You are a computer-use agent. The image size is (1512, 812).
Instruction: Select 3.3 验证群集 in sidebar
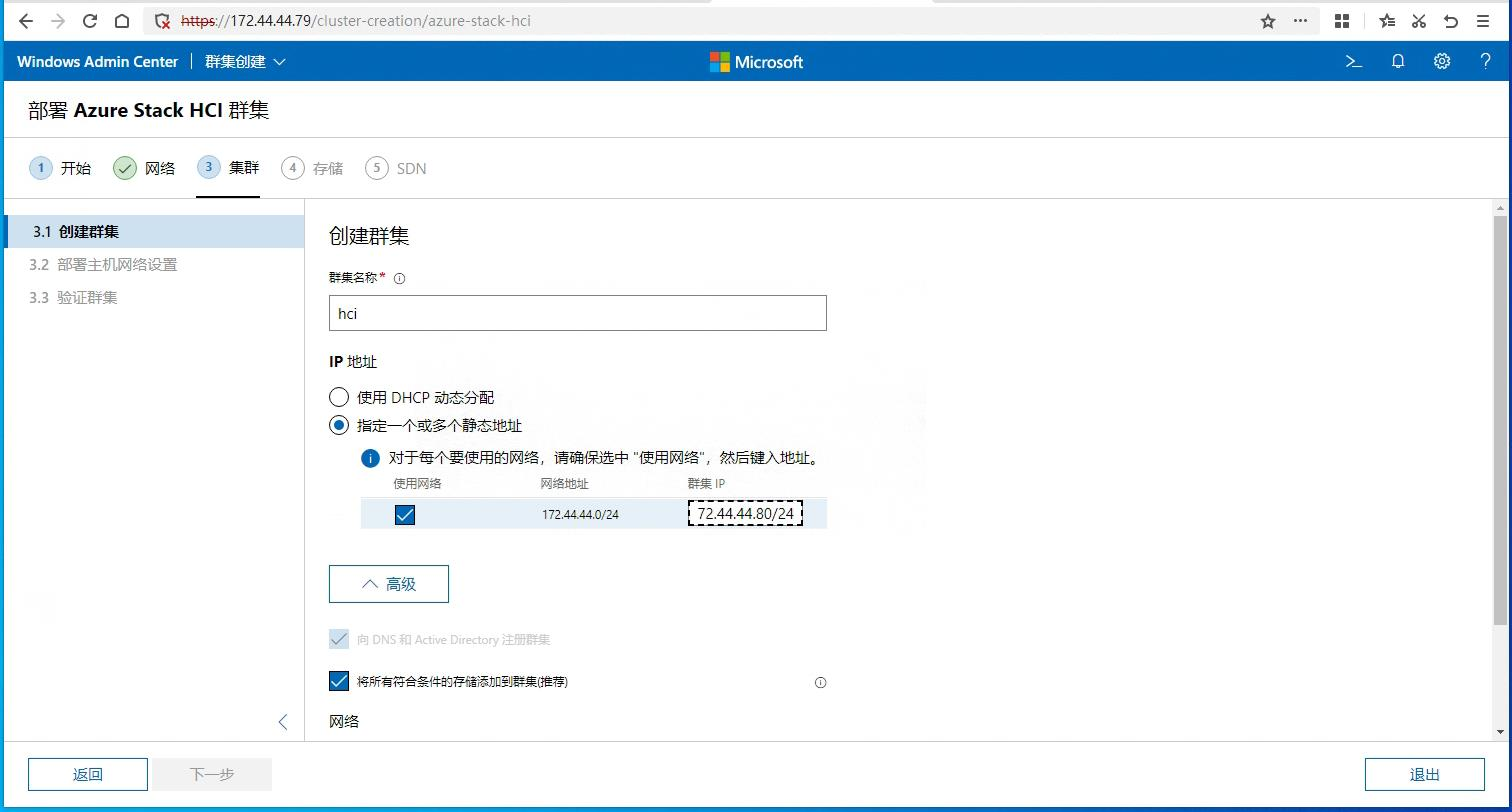[155, 297]
